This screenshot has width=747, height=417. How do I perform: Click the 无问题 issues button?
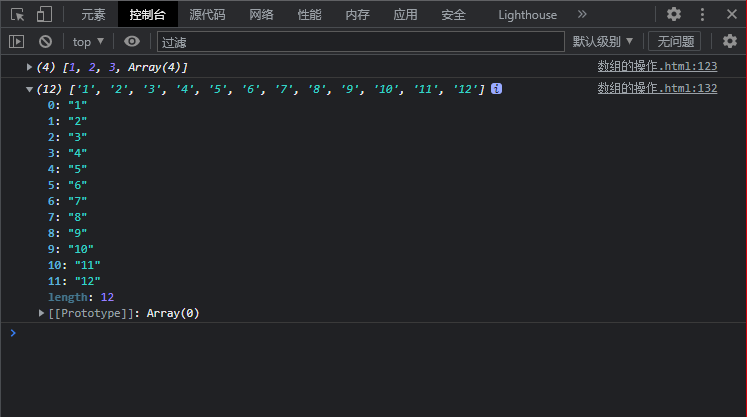[676, 41]
